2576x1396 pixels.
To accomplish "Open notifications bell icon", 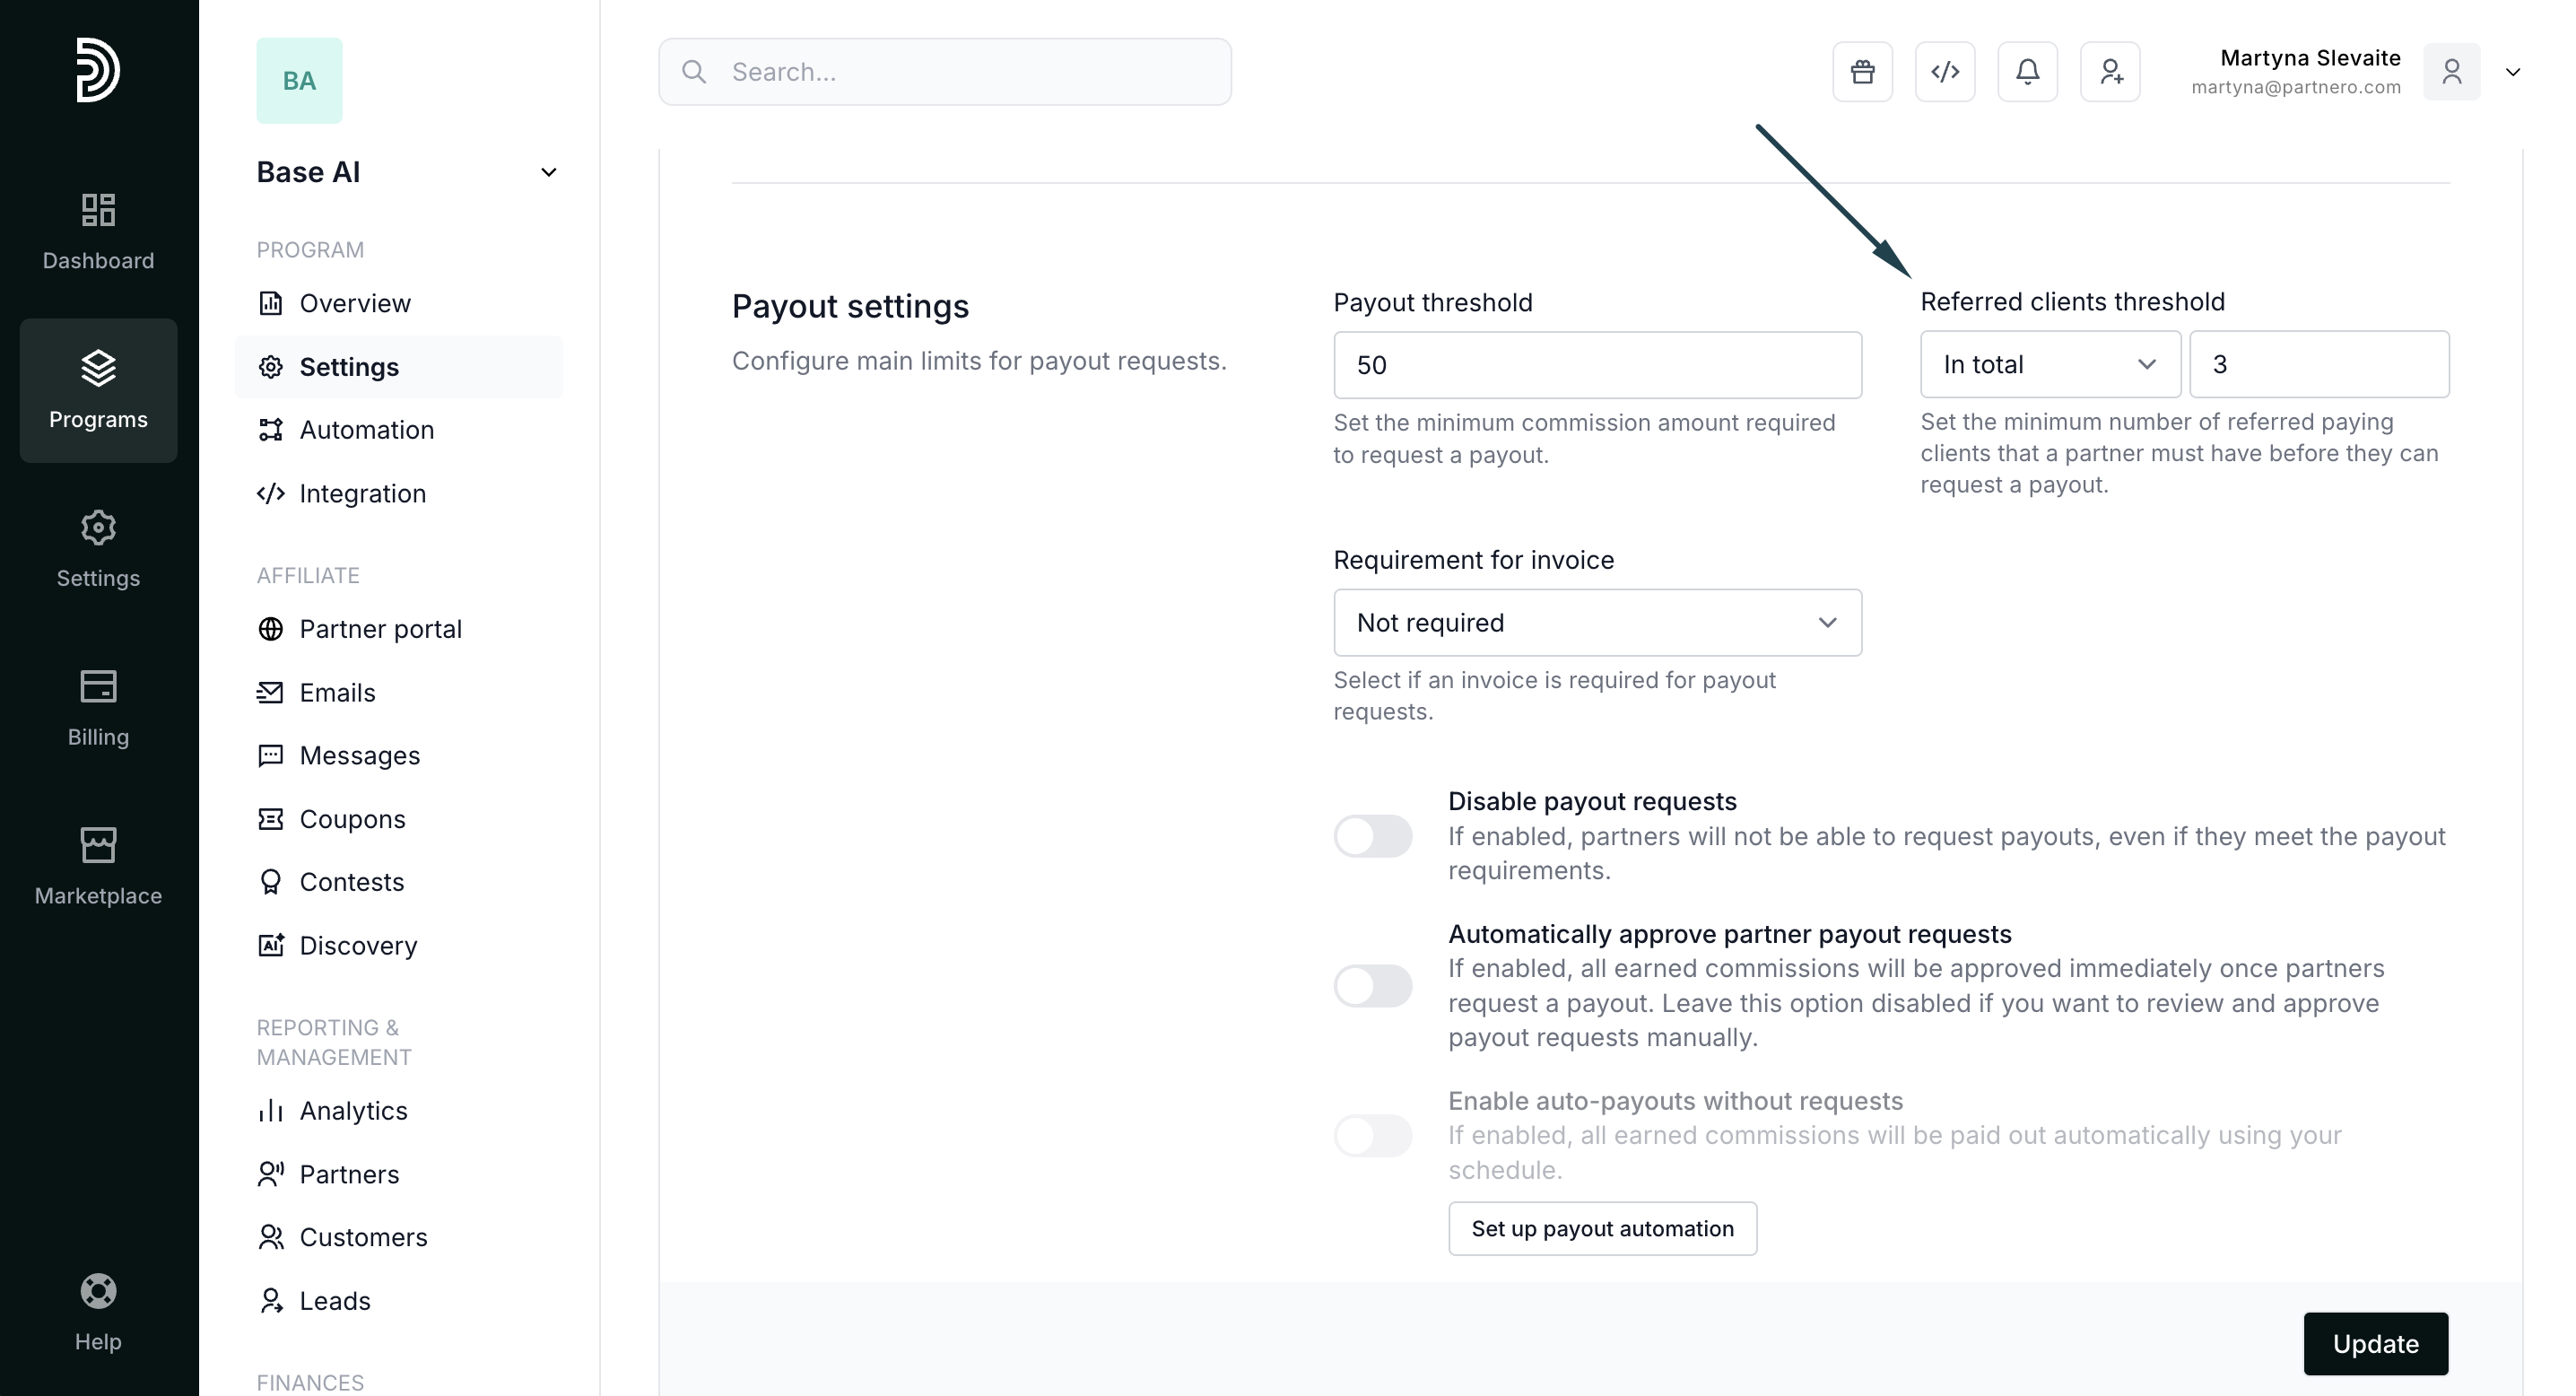I will coord(2027,72).
